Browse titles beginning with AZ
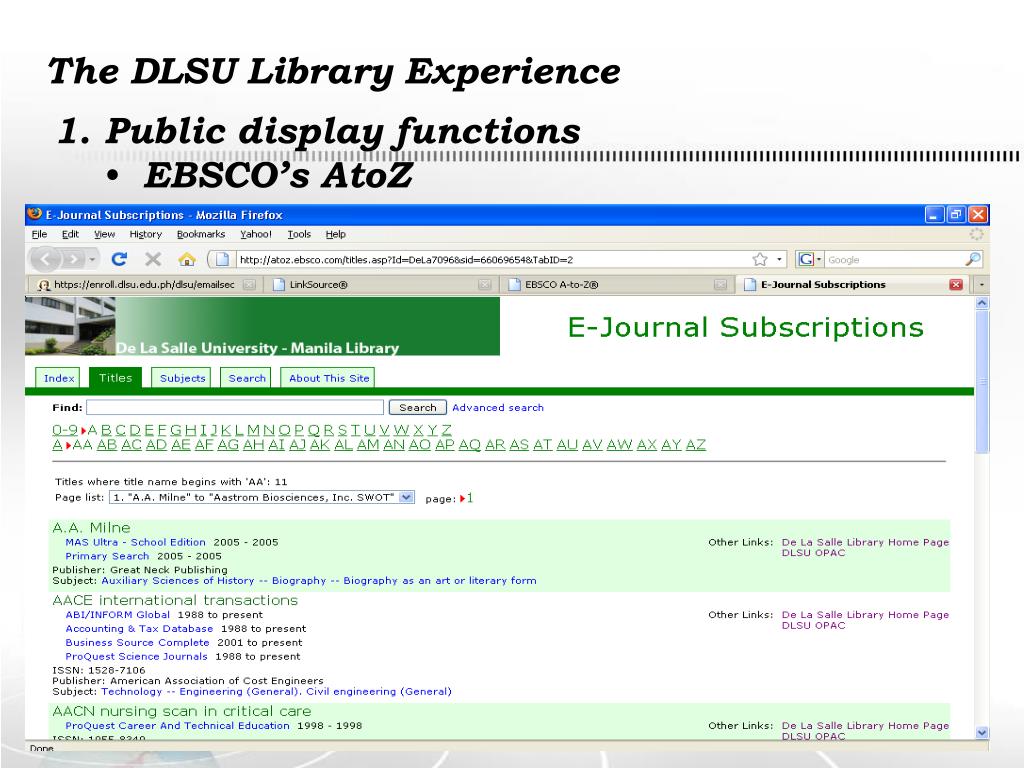Screen dimensions: 1024x768 point(696,445)
